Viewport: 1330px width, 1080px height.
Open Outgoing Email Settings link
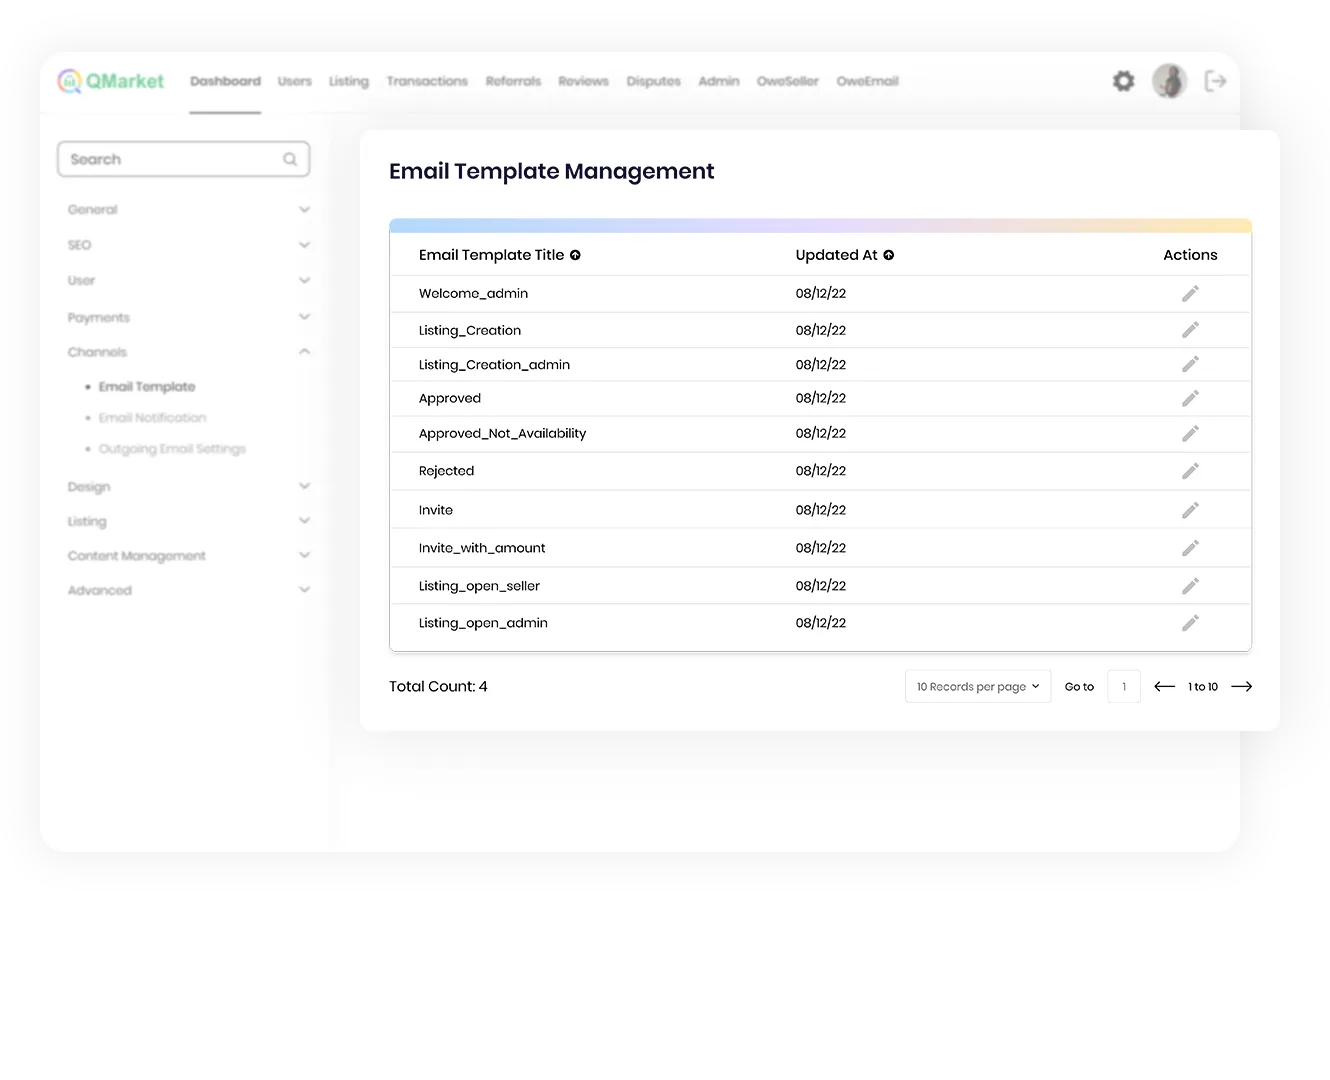pyautogui.click(x=172, y=449)
